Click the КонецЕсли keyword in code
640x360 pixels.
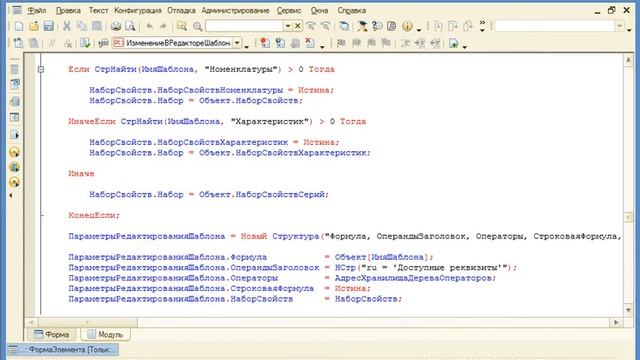tap(93, 216)
